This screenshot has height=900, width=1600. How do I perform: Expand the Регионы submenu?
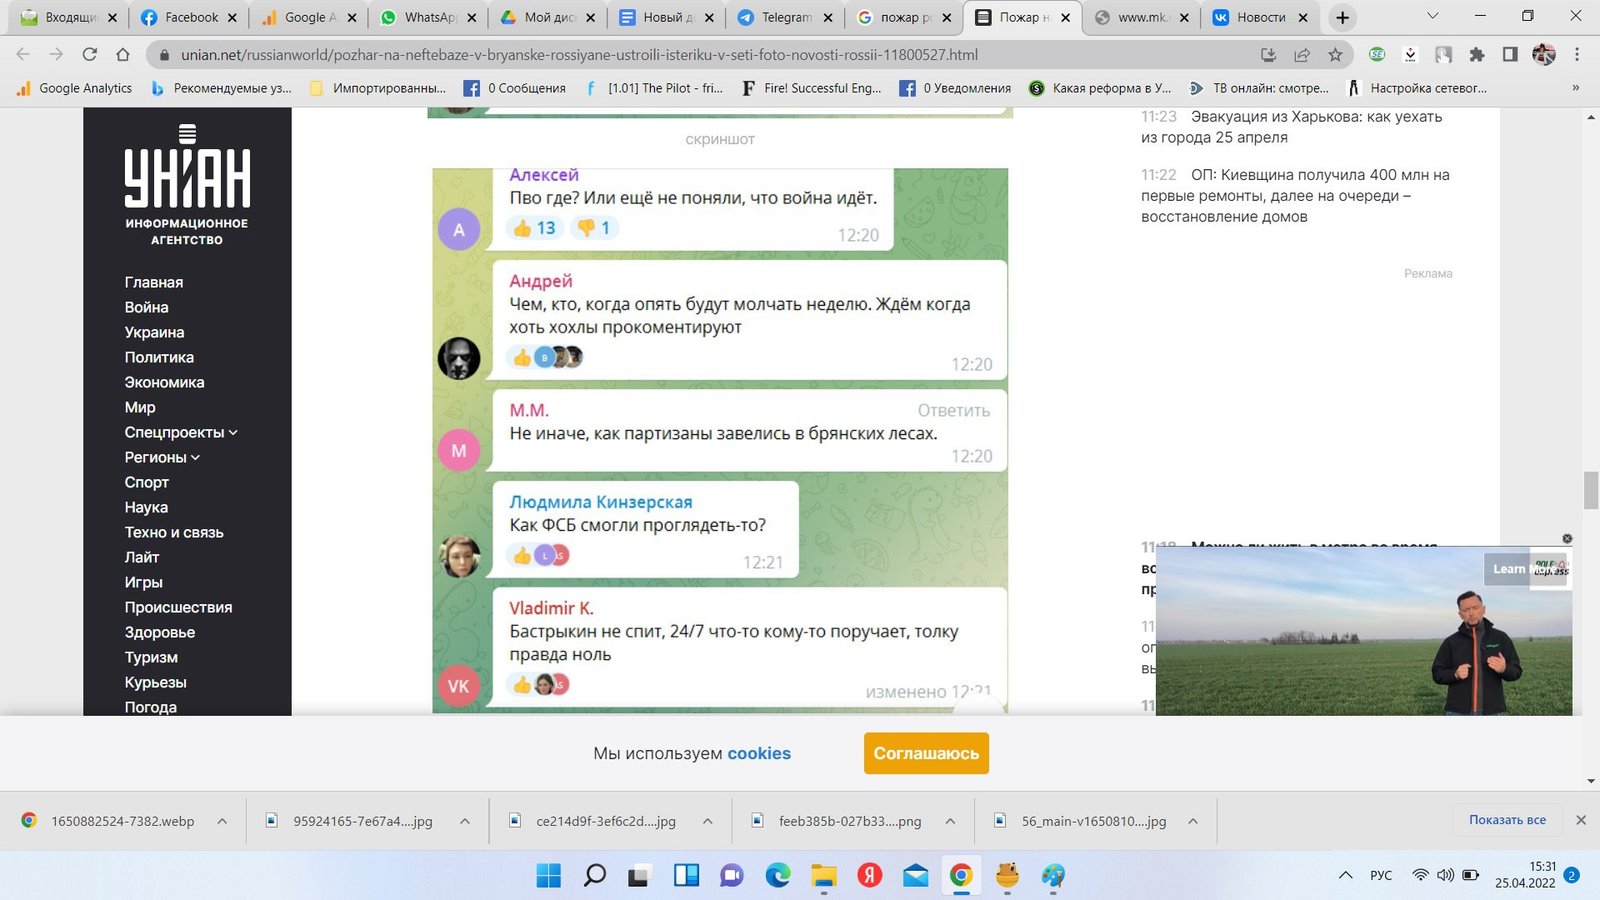195,458
